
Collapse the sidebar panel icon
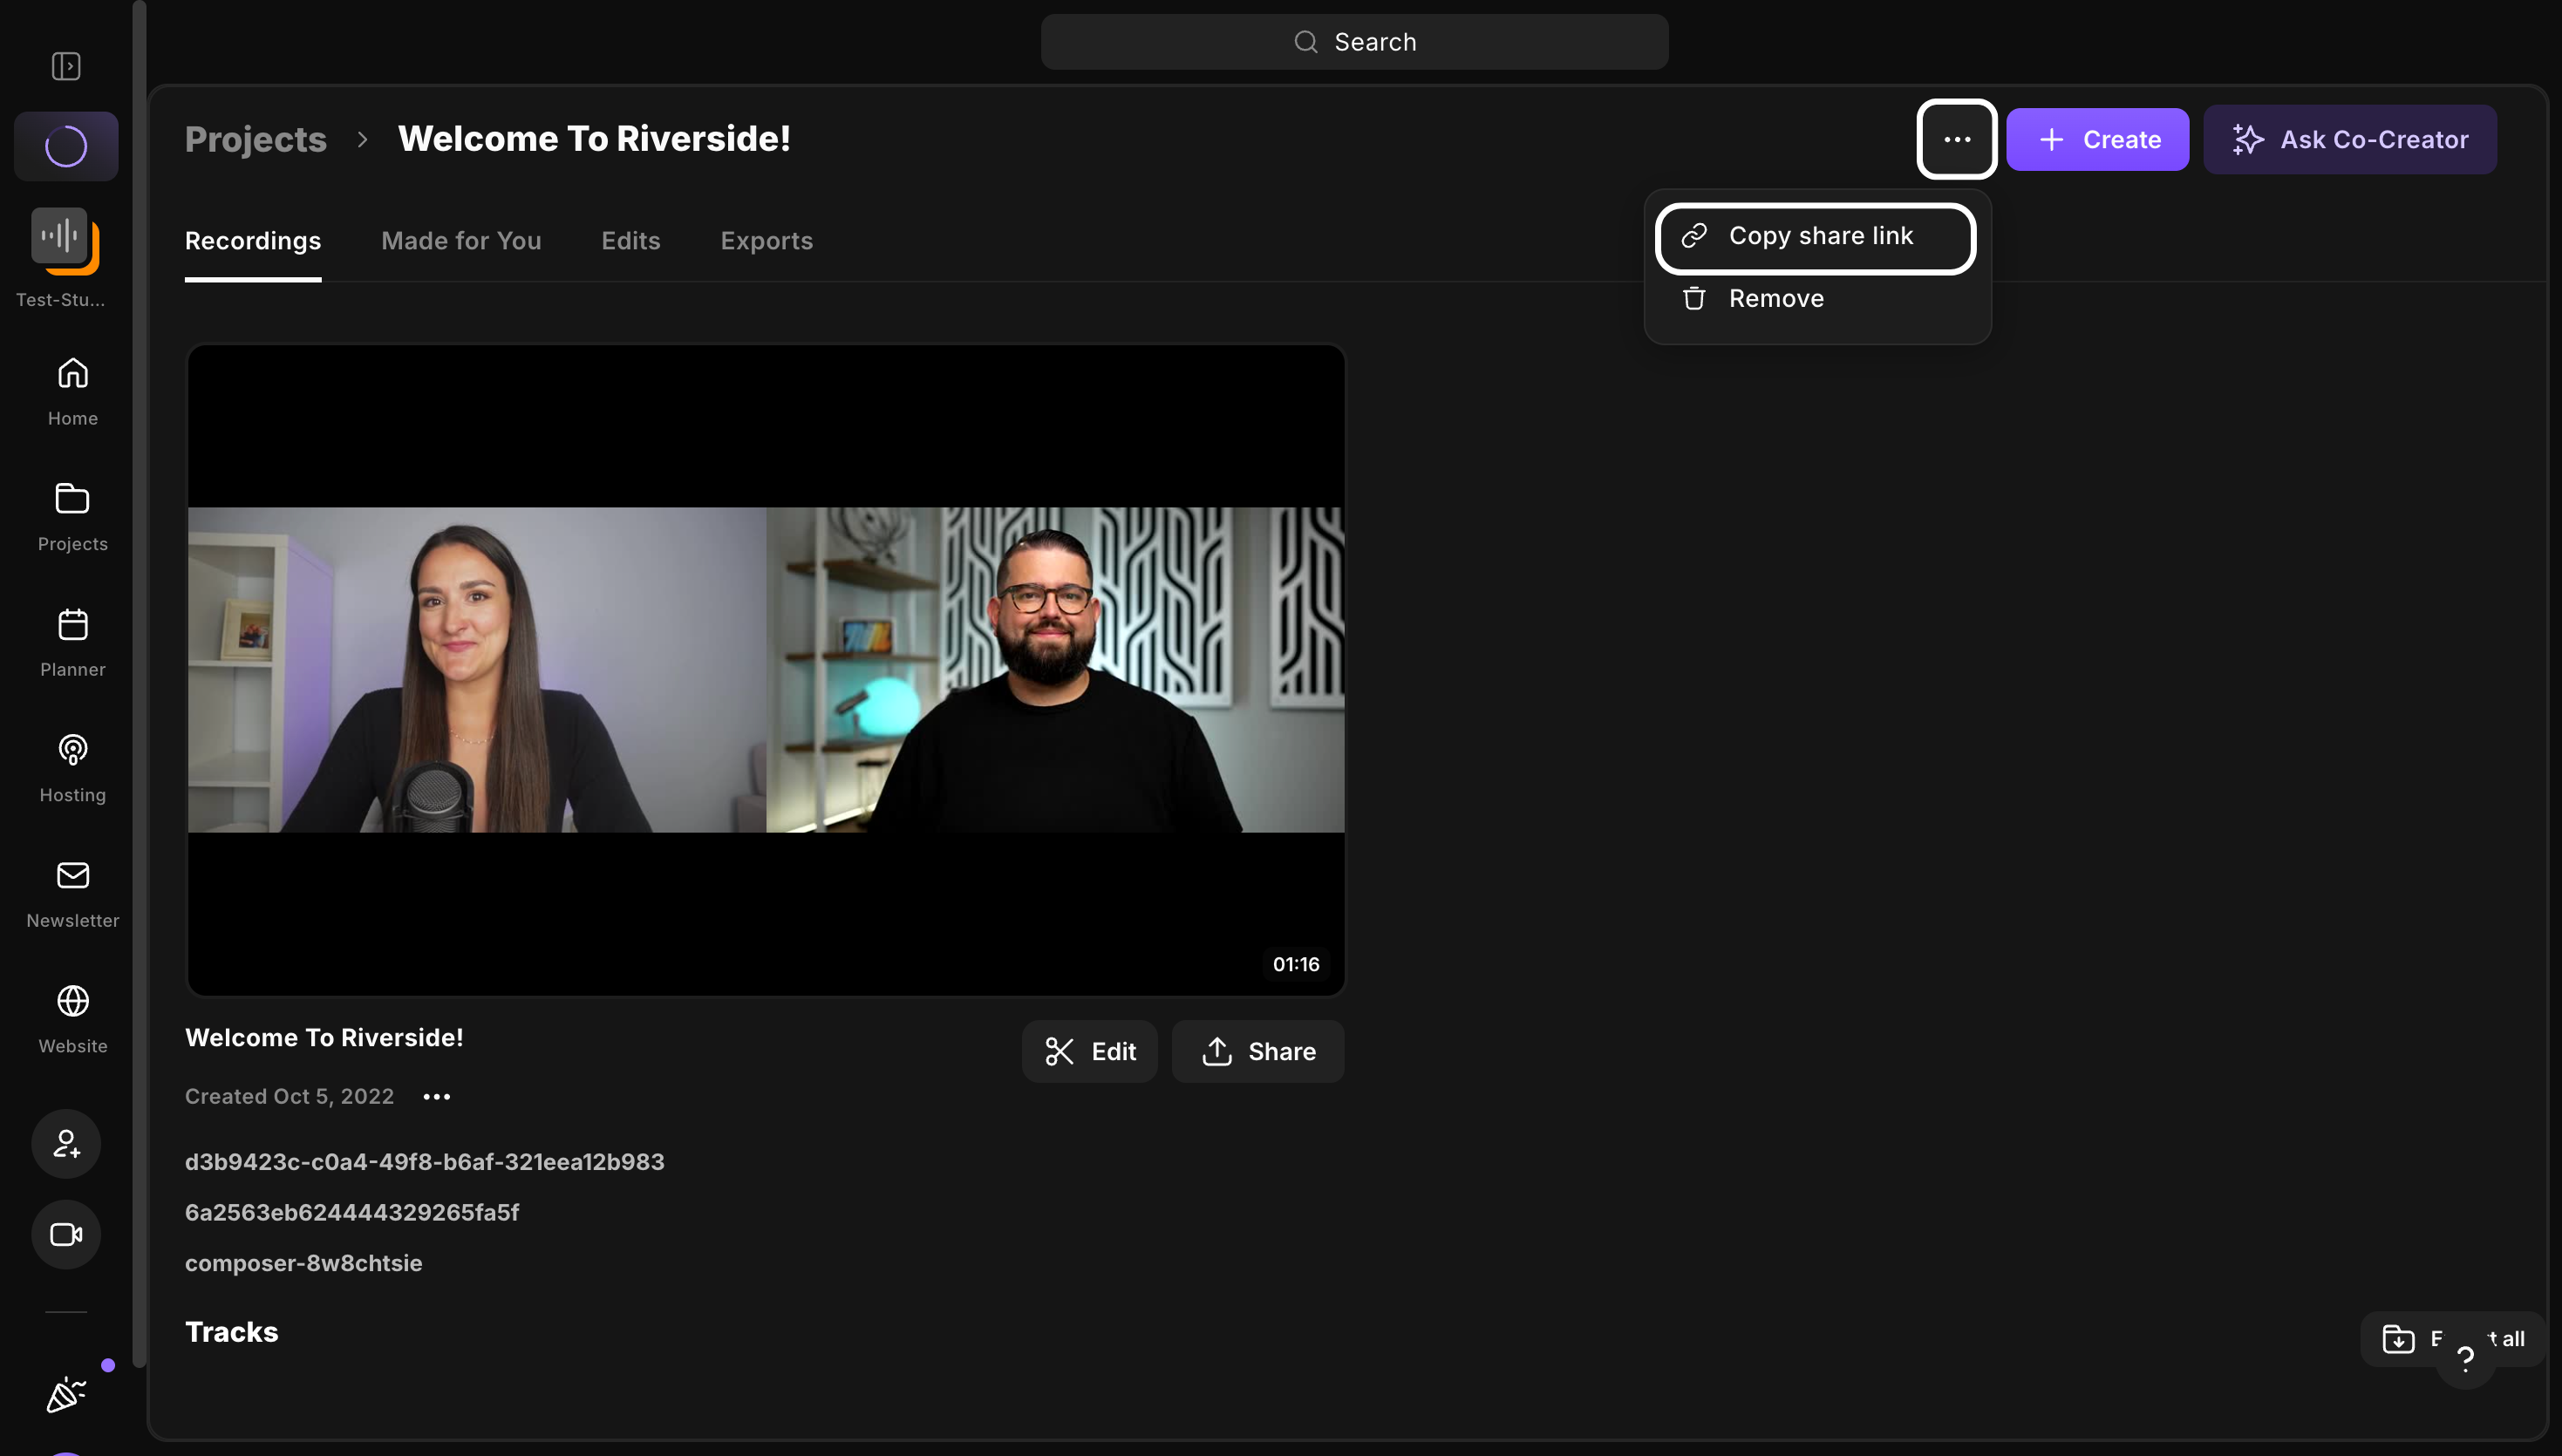66,66
